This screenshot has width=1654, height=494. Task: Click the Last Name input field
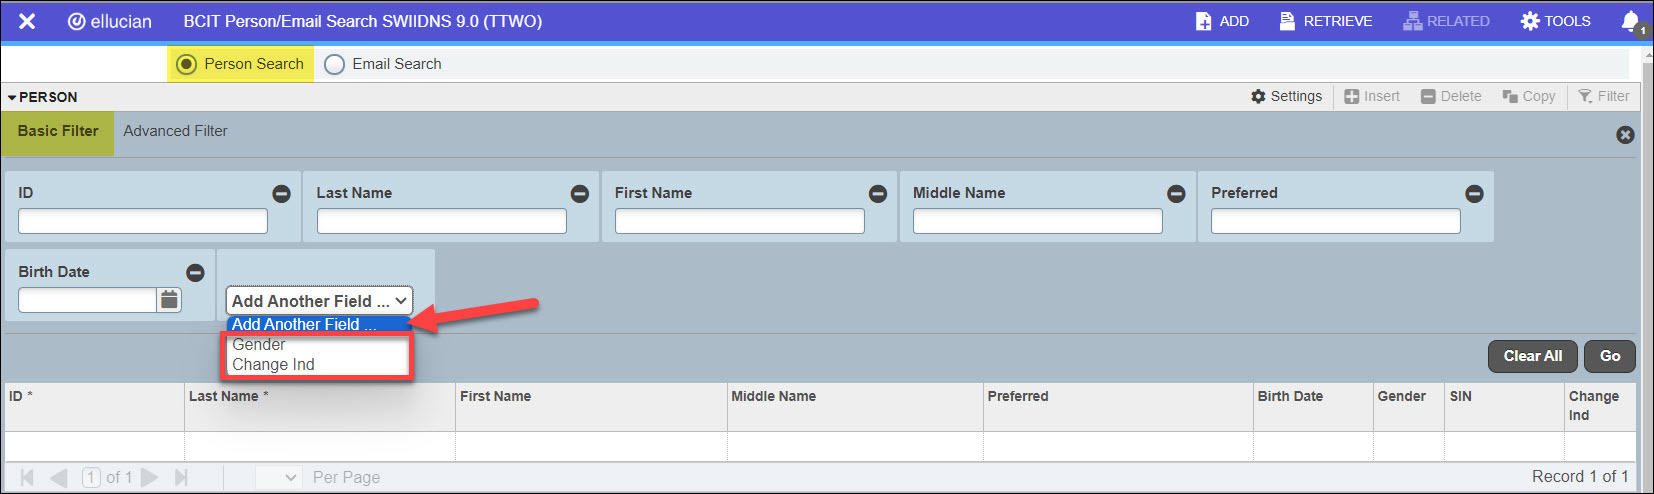tap(441, 221)
